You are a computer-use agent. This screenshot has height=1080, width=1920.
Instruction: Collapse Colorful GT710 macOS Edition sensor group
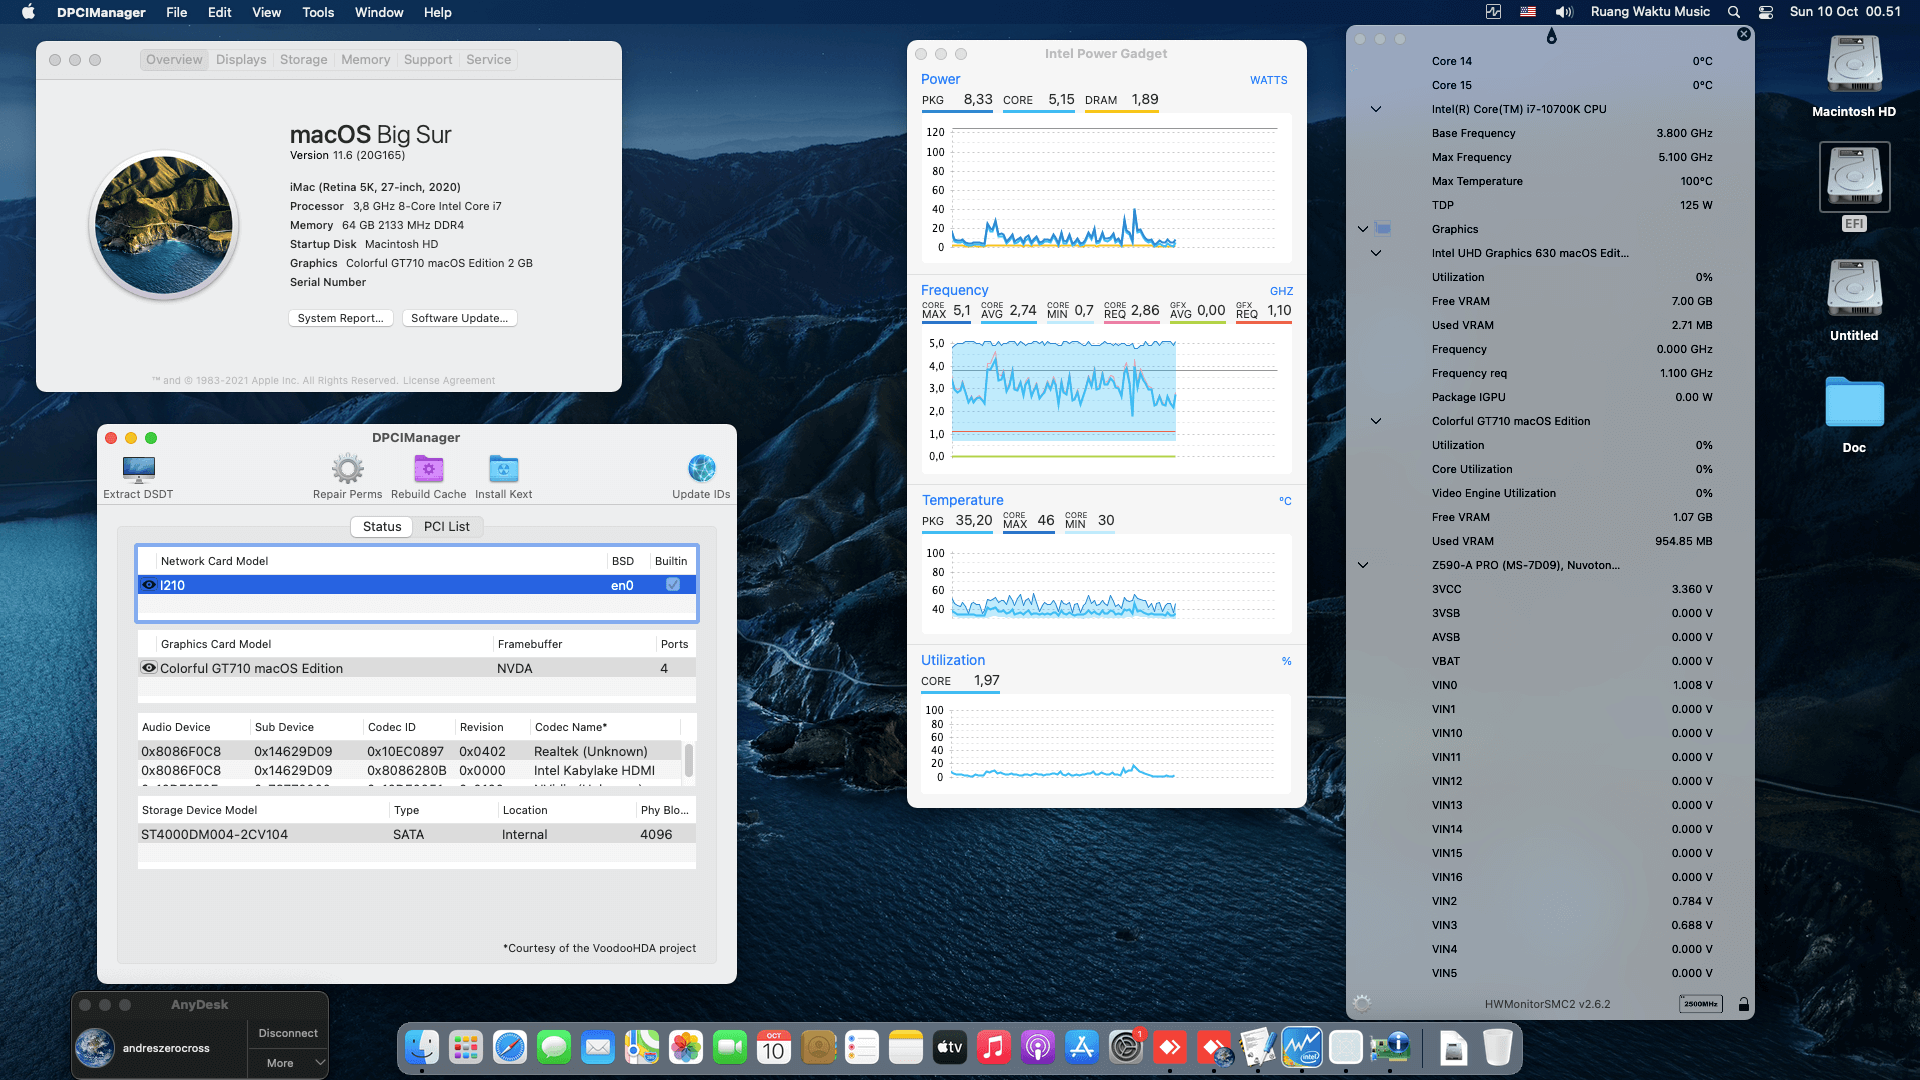click(1376, 421)
